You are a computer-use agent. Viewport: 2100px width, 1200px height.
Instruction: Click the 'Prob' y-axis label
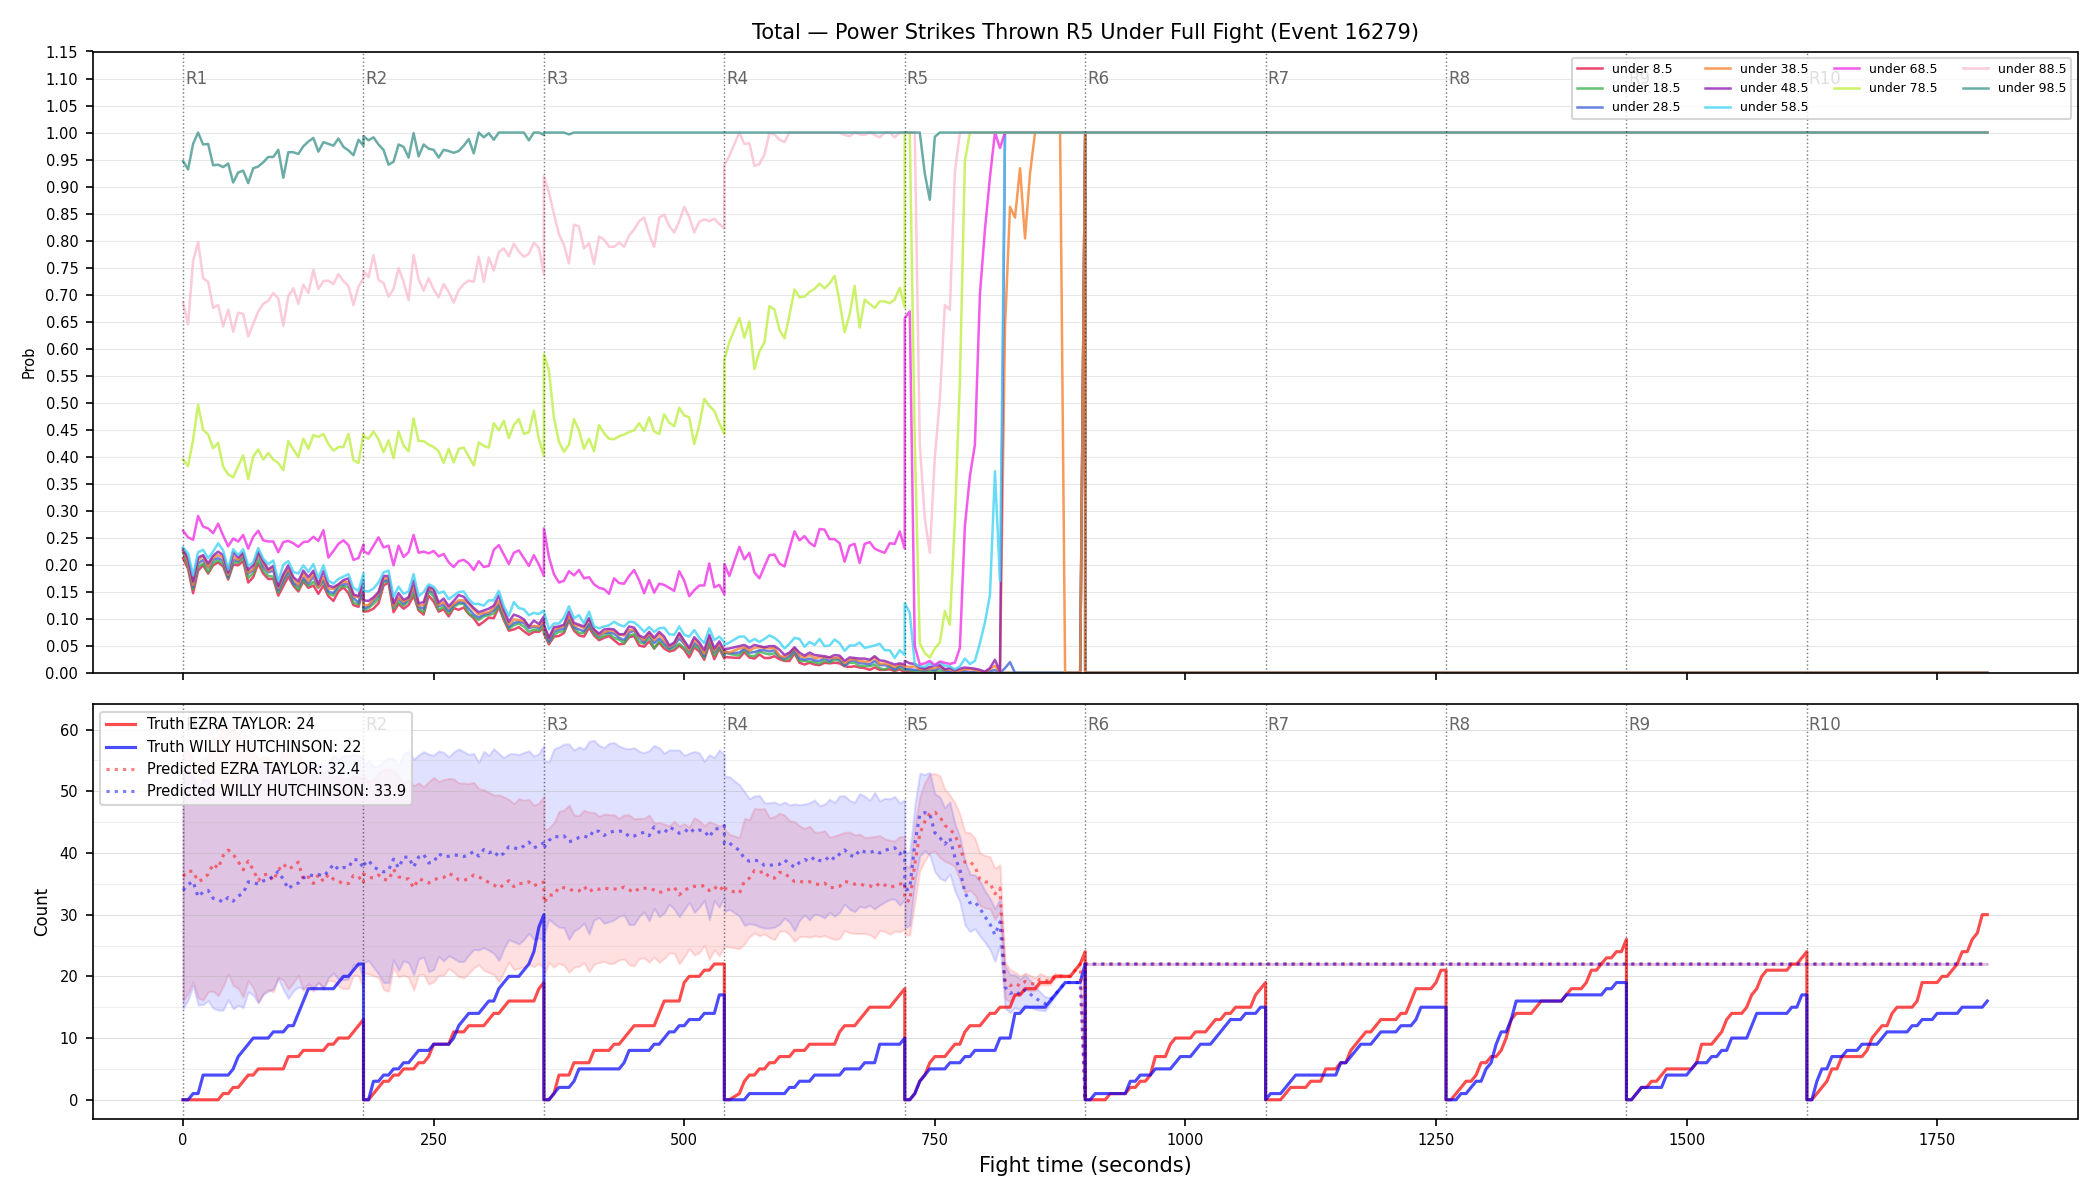tap(29, 363)
